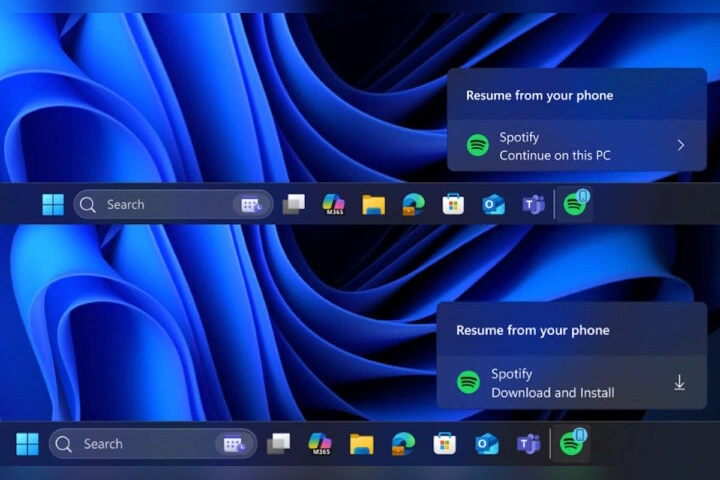The height and width of the screenshot is (480, 720).
Task: Select Spotify Download and Install
Action: click(x=572, y=382)
